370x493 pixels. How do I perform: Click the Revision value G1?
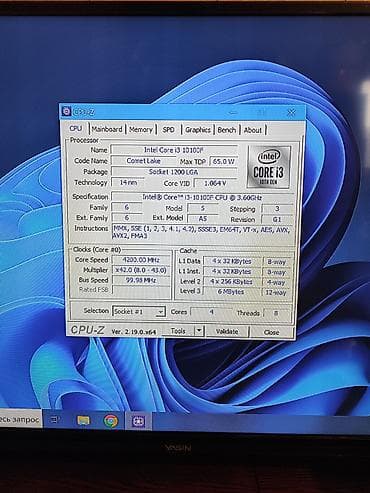click(277, 219)
